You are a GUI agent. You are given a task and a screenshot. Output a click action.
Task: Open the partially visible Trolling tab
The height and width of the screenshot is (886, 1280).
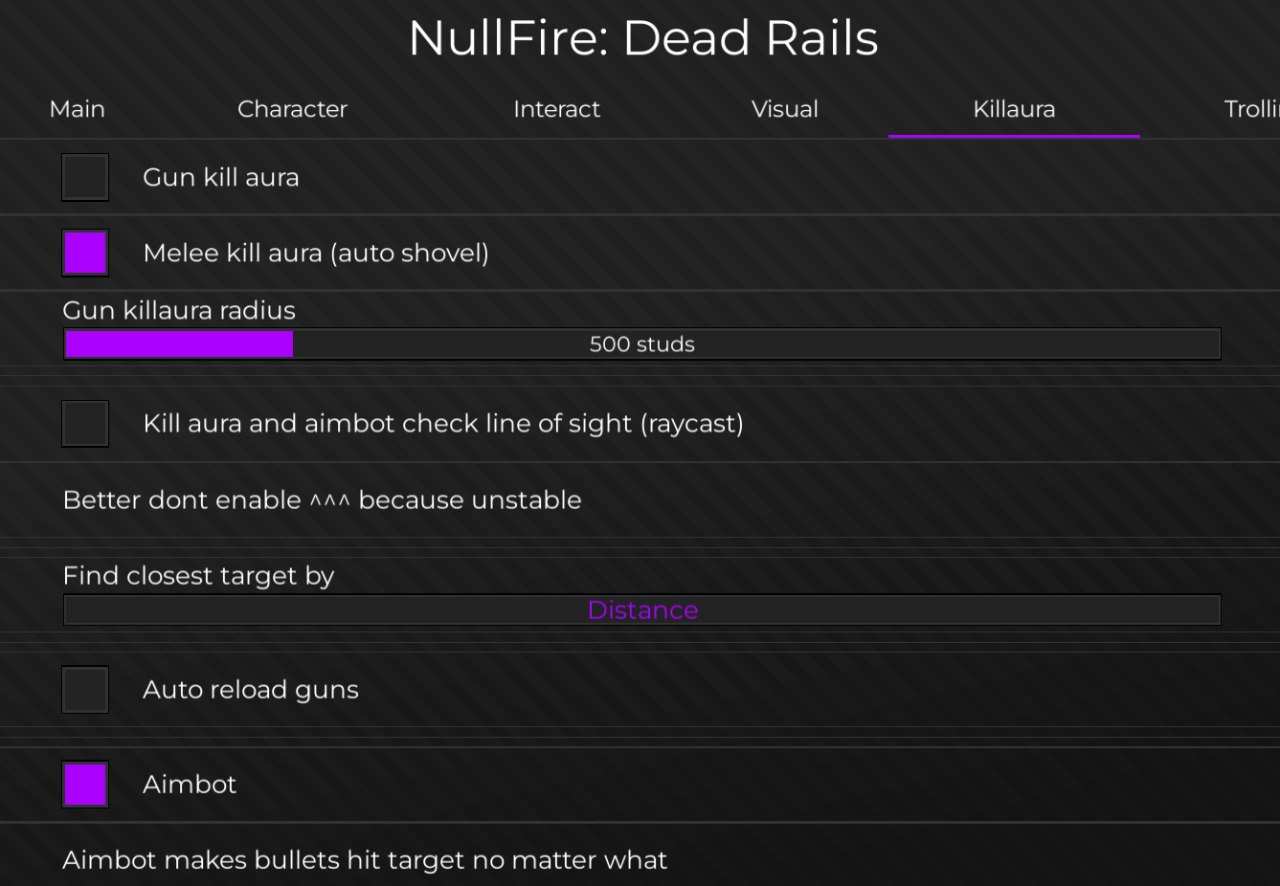click(1251, 109)
